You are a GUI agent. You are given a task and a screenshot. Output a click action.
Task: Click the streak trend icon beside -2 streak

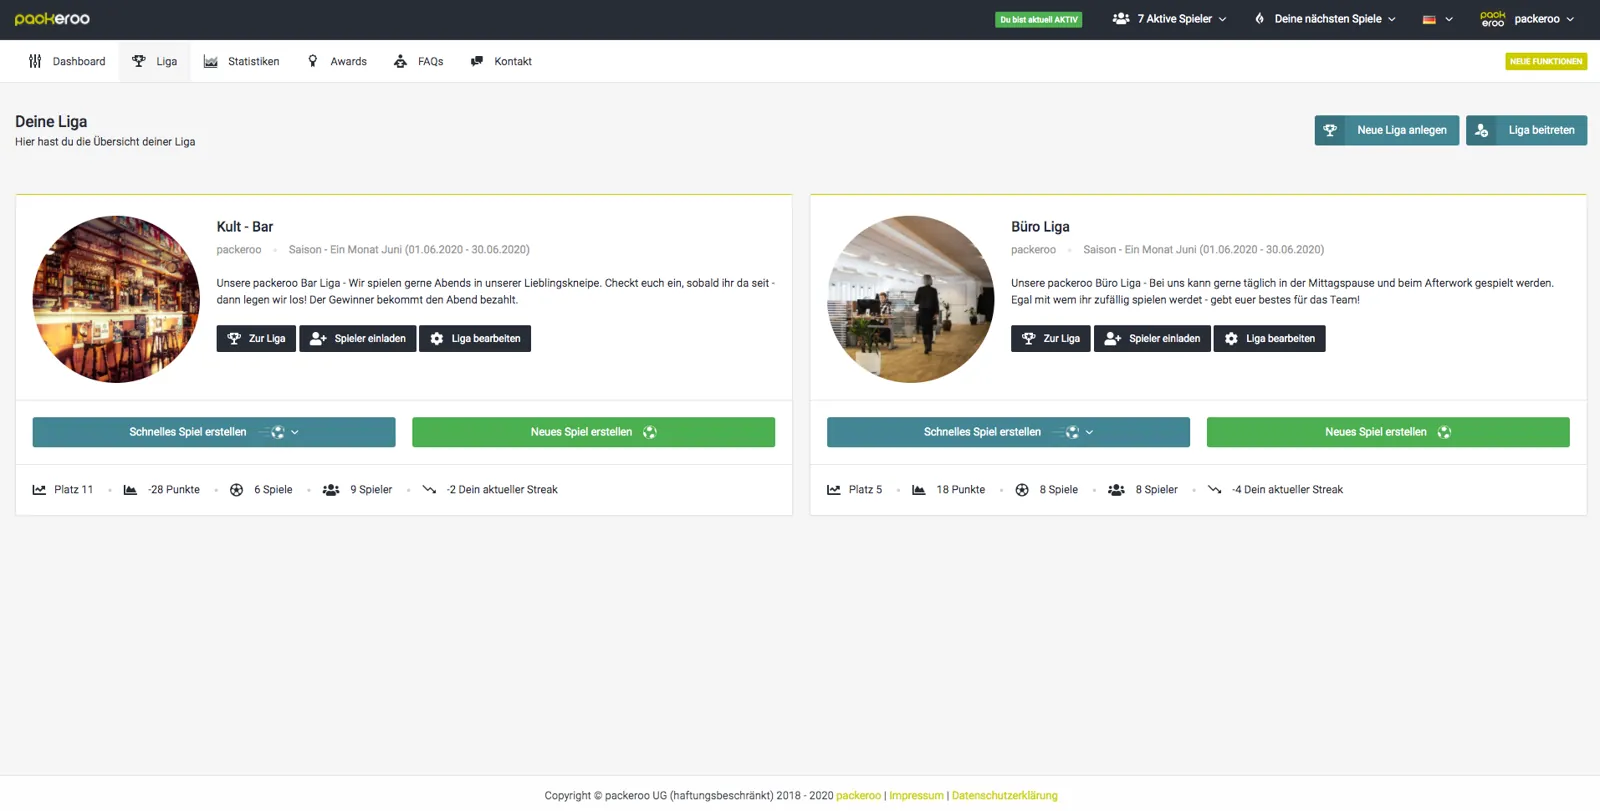pyautogui.click(x=429, y=490)
